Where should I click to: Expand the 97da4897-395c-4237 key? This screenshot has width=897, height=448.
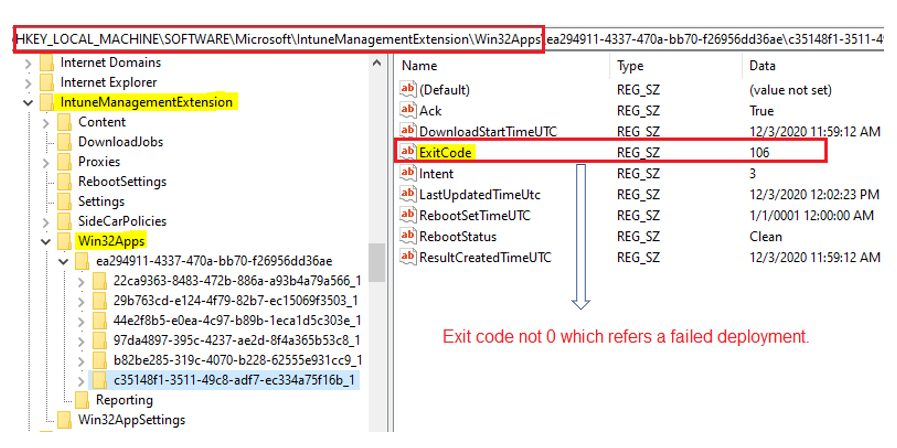(x=81, y=340)
